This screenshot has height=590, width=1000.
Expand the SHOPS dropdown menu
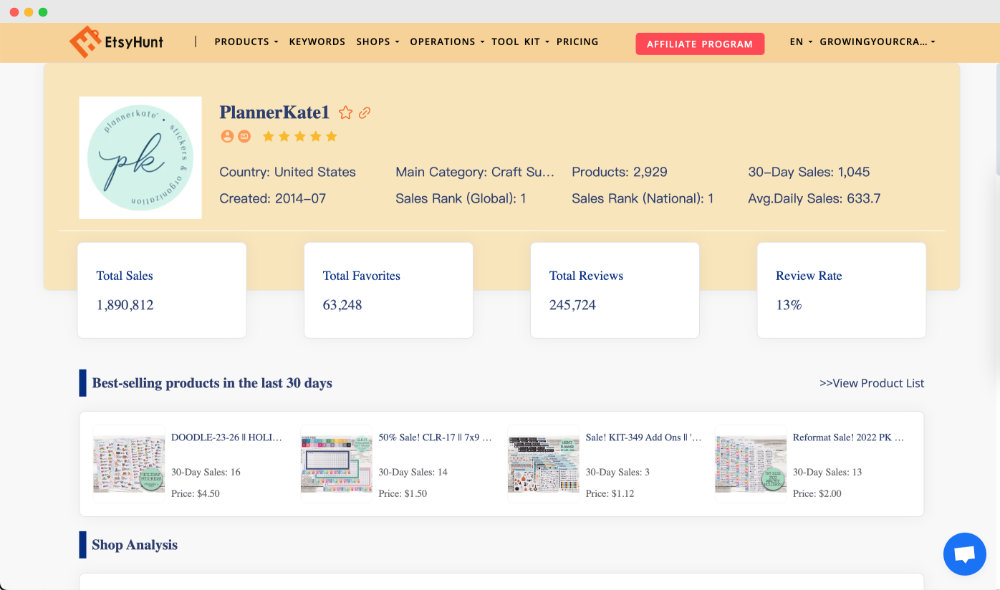[x=378, y=41]
